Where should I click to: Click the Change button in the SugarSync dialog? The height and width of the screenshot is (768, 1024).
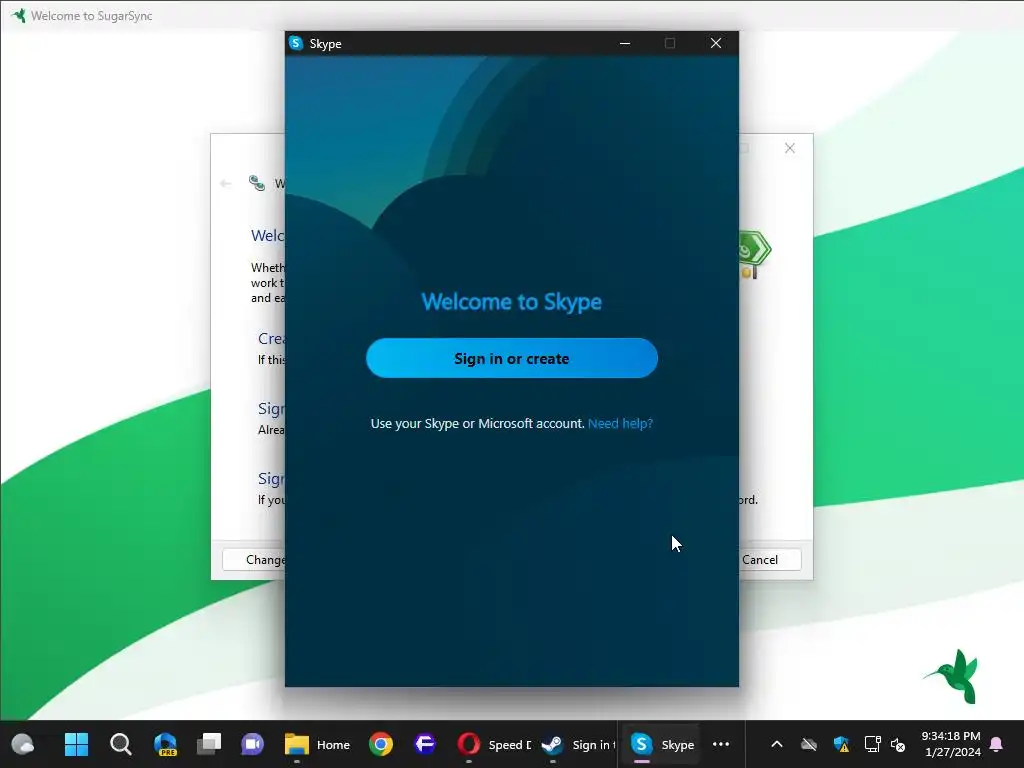[x=254, y=560]
